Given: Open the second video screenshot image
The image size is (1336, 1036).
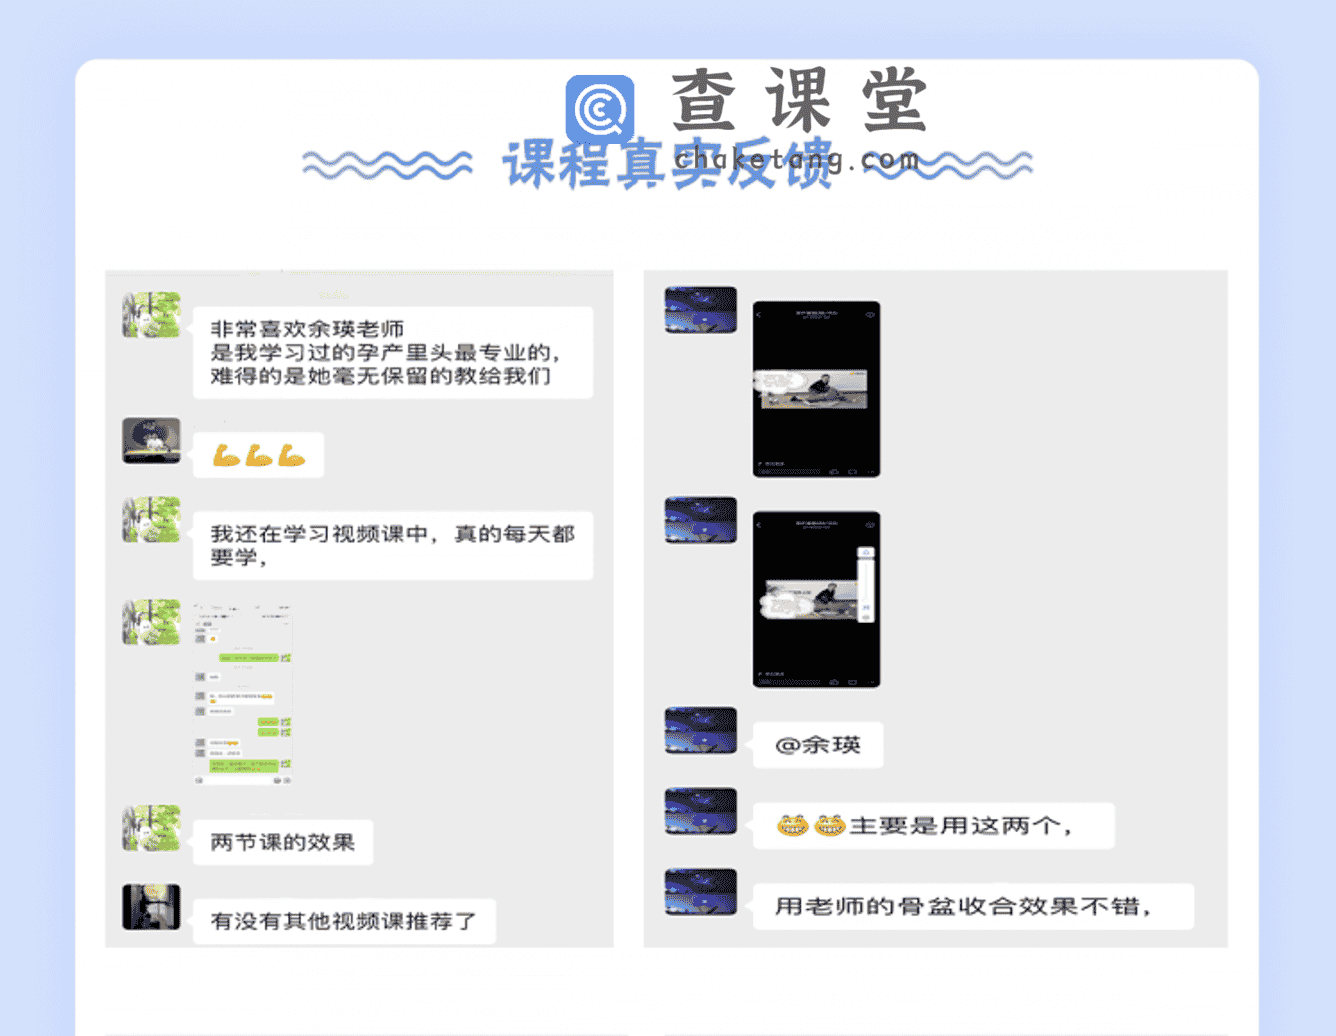Looking at the screenshot, I should [x=817, y=600].
